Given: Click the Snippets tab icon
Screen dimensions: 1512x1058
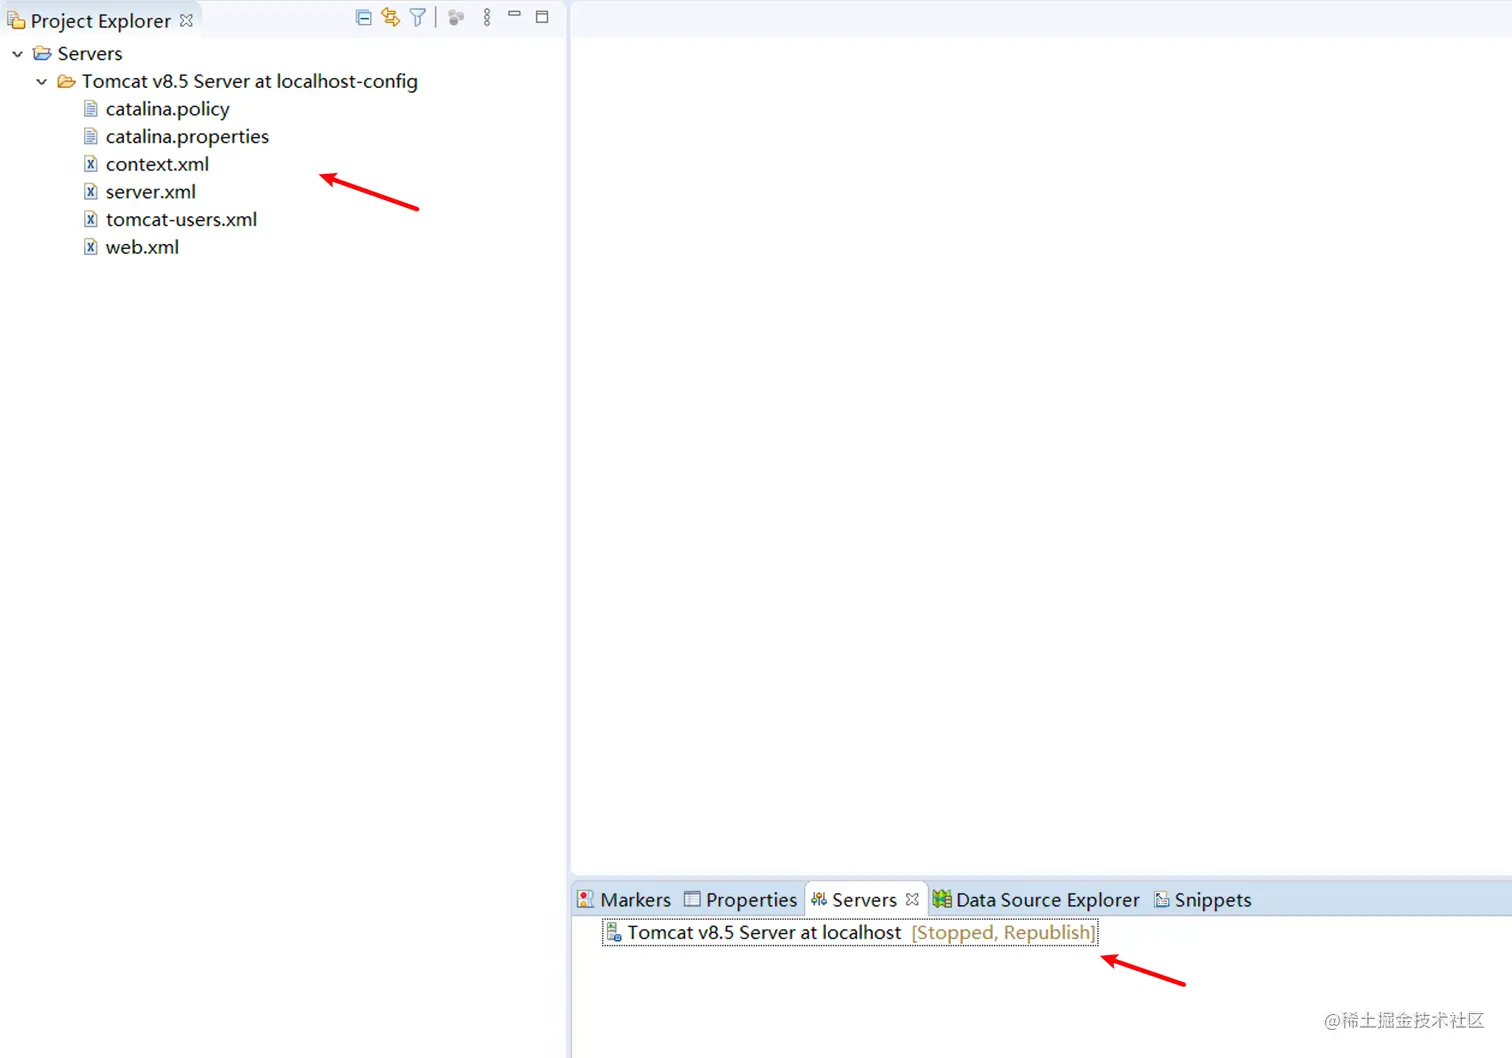Looking at the screenshot, I should (1162, 900).
